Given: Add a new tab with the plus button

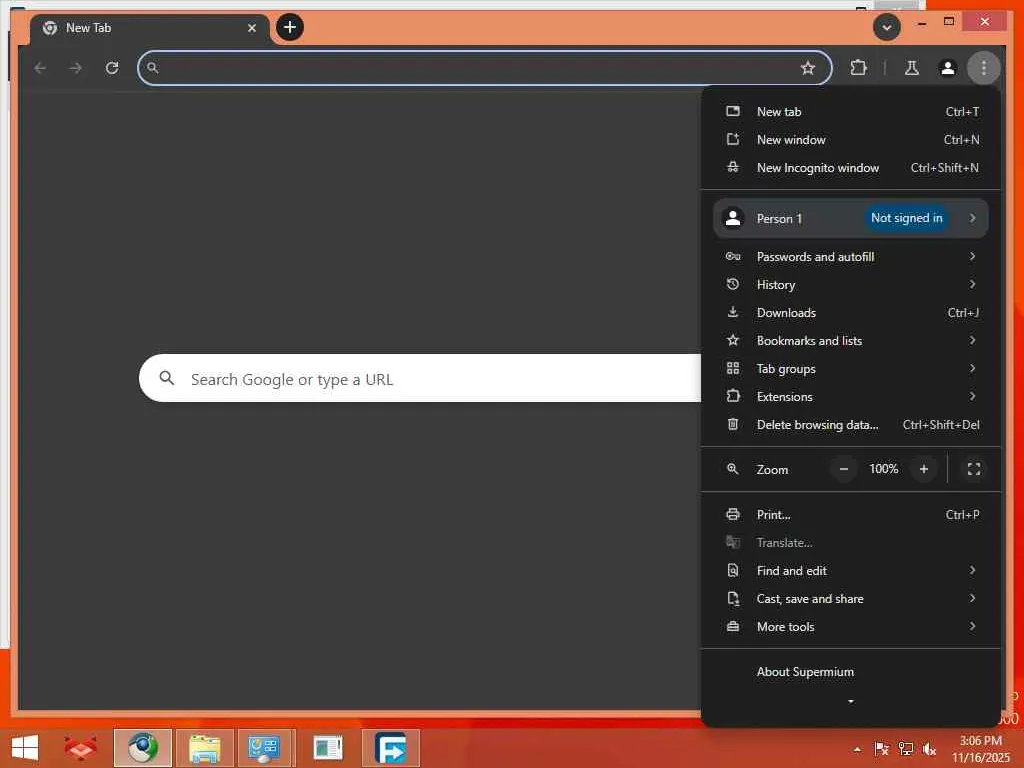Looking at the screenshot, I should [290, 27].
